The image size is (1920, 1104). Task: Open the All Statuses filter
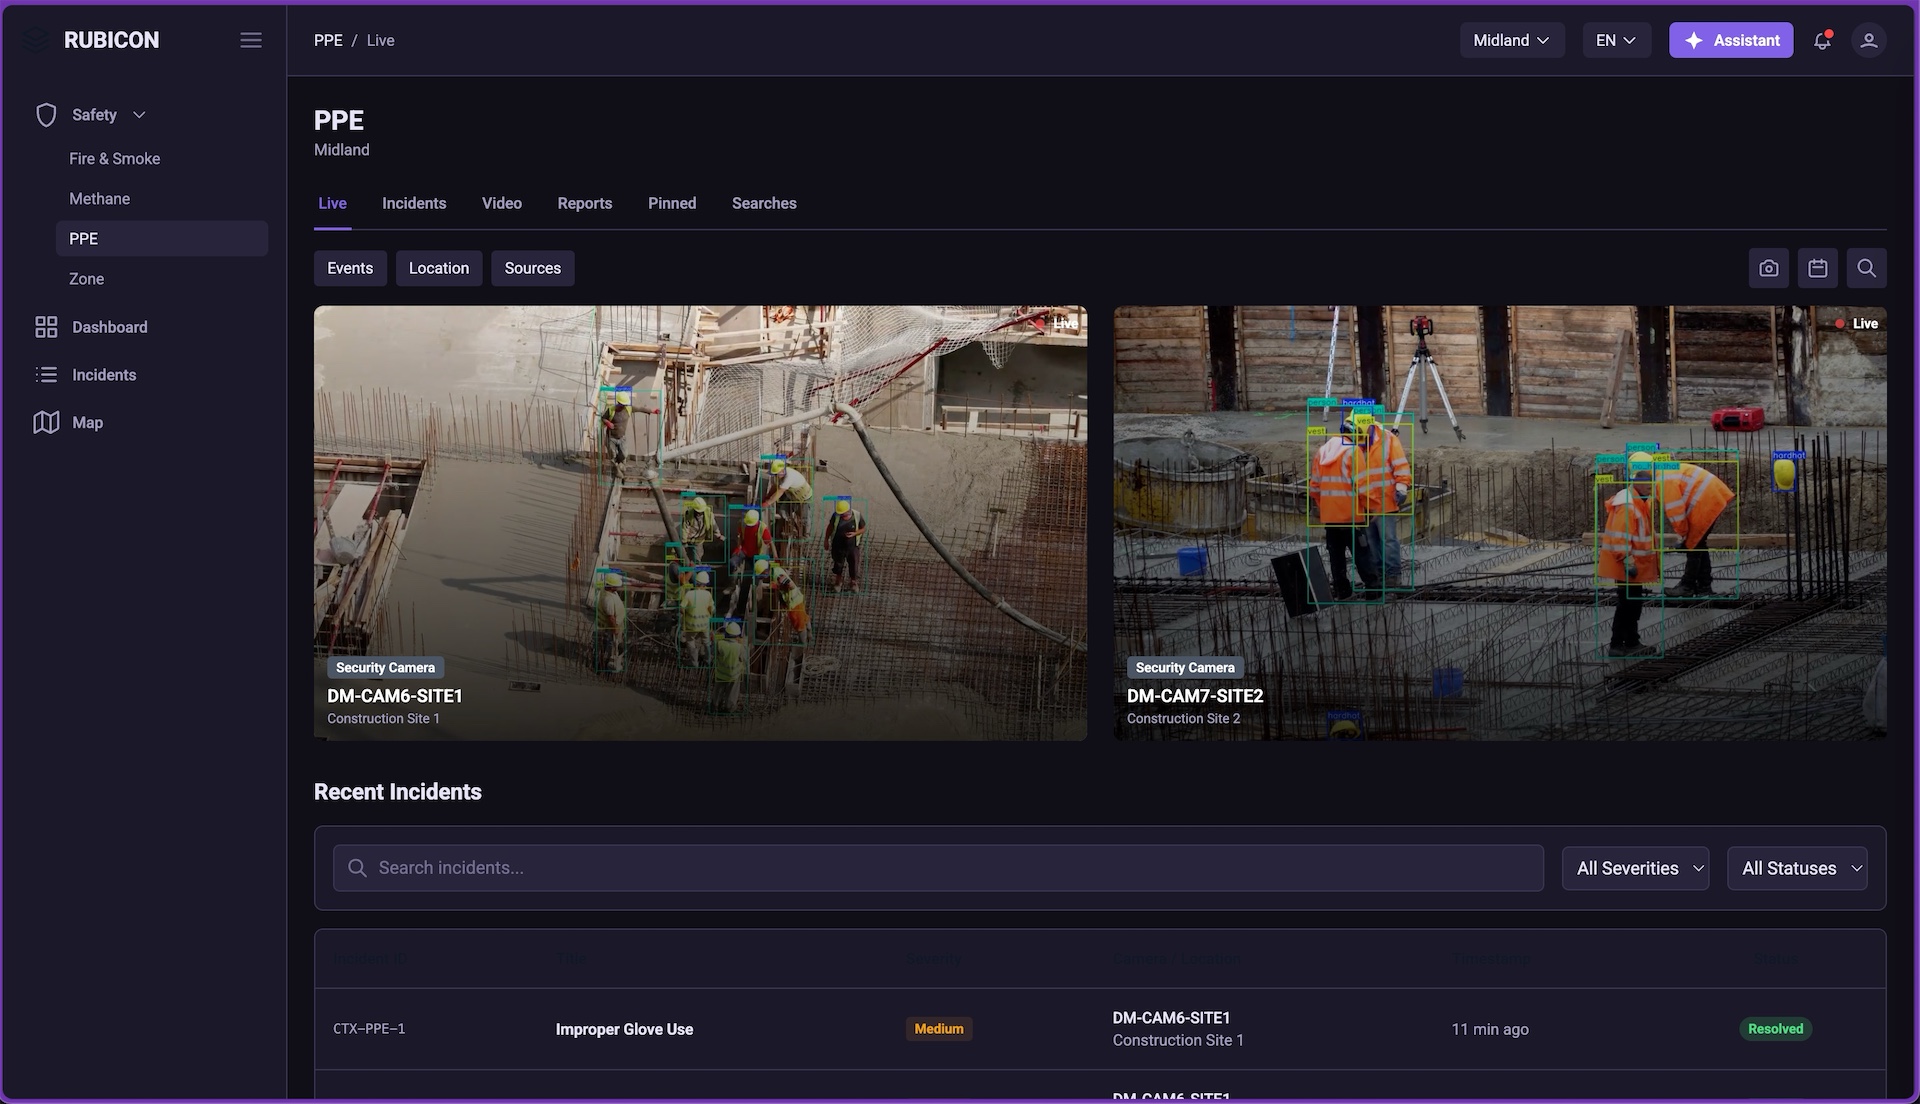(1797, 868)
